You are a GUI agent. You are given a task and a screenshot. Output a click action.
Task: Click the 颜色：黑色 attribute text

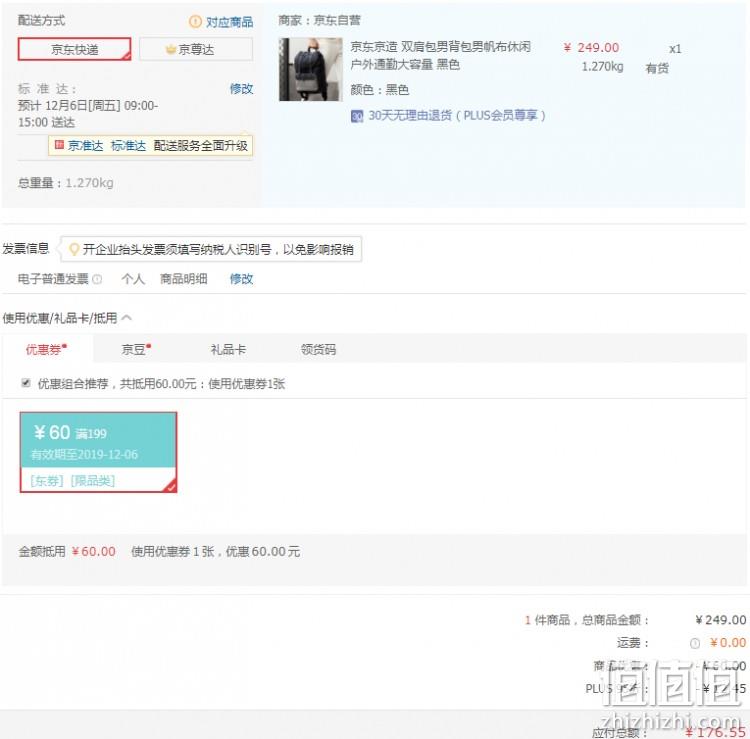pos(380,90)
